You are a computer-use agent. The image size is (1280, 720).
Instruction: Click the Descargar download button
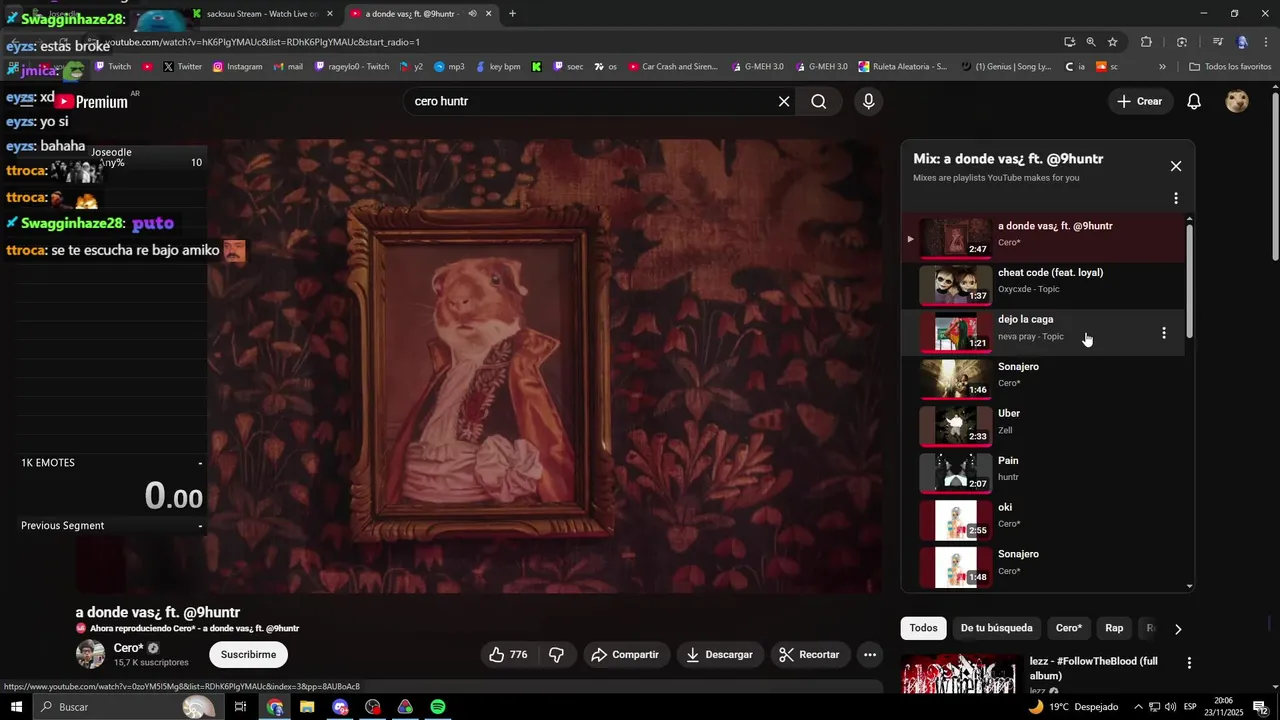tap(720, 655)
